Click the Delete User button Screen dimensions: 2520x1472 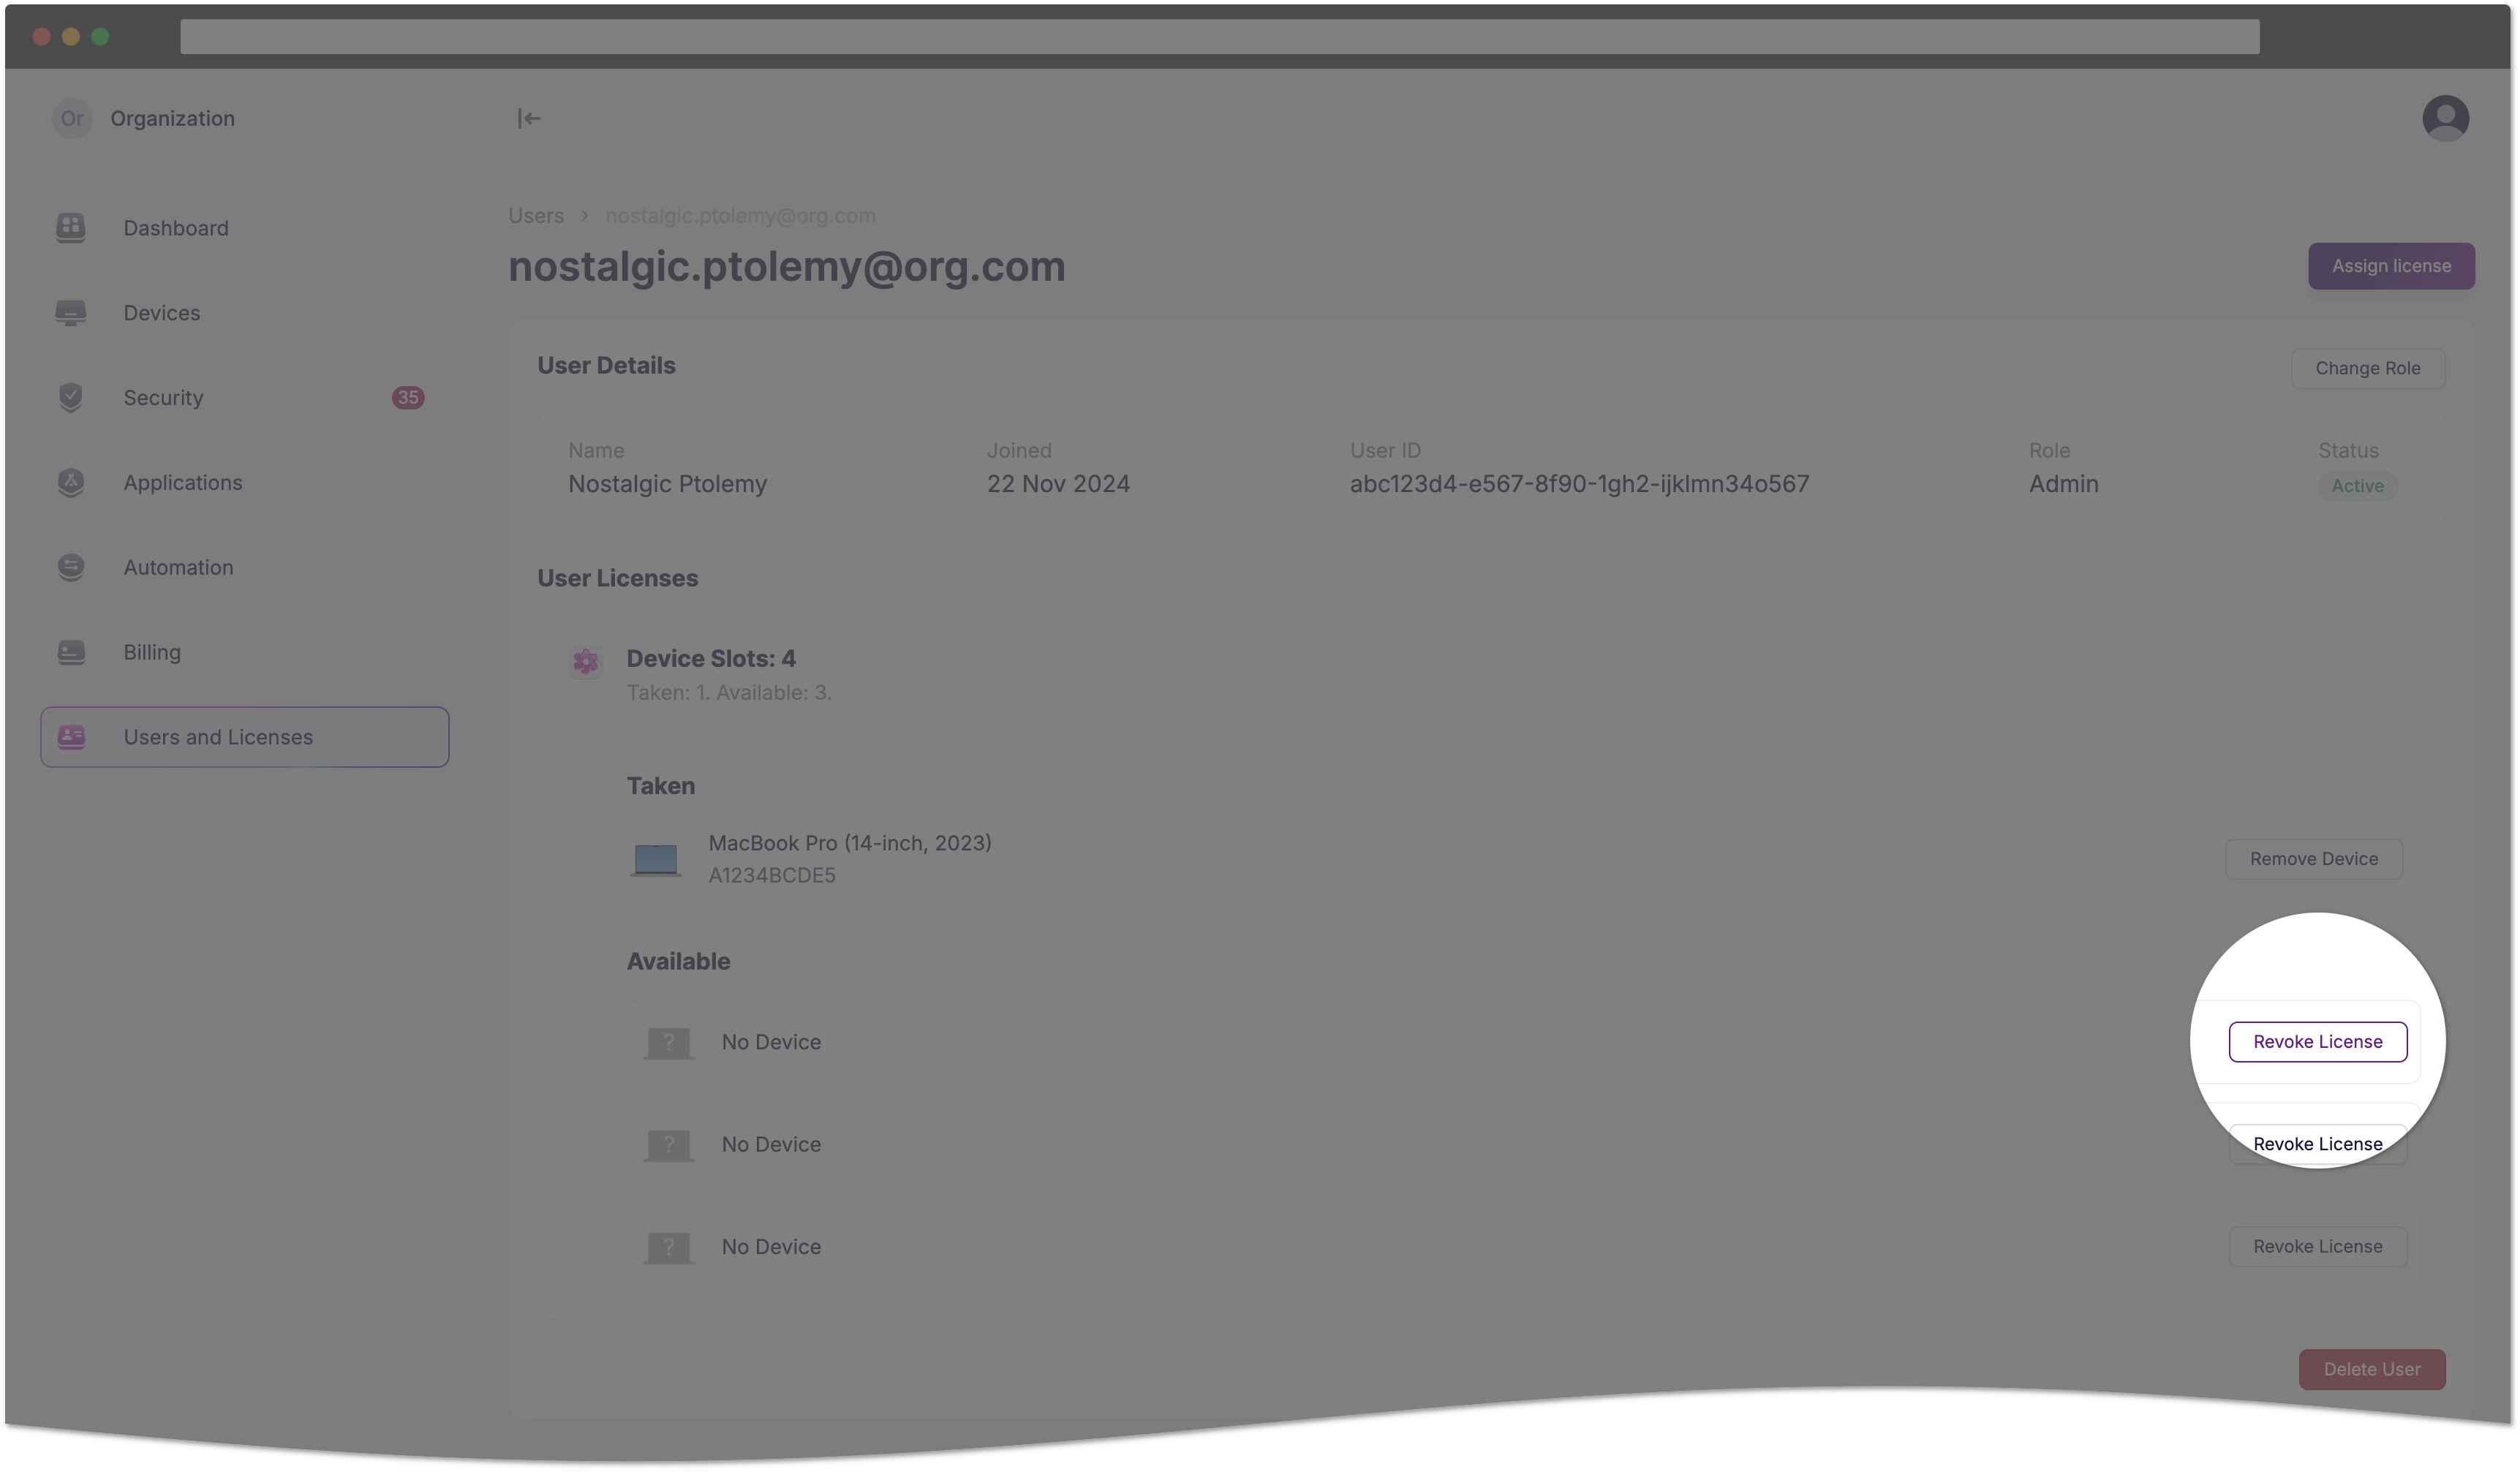2369,1369
